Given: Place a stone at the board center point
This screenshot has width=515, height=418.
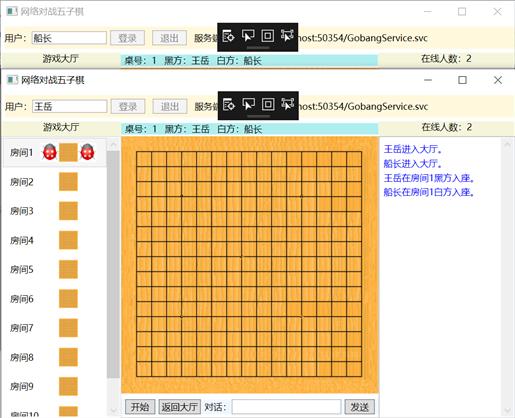Looking at the screenshot, I should tap(242, 257).
